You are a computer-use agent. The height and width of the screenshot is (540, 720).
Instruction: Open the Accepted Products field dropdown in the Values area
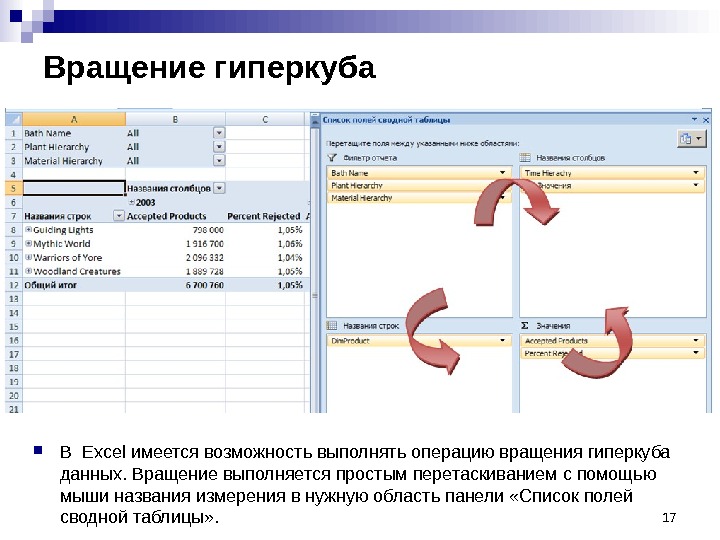[x=696, y=340]
